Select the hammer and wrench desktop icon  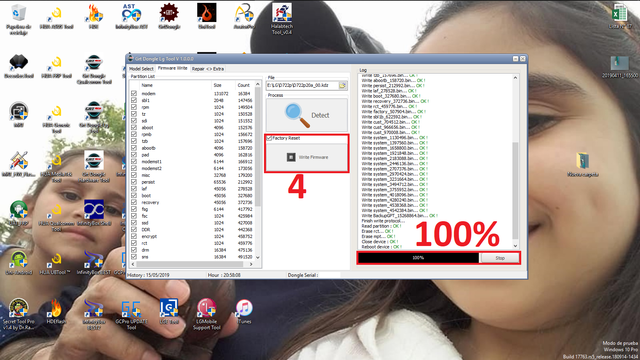point(18,164)
